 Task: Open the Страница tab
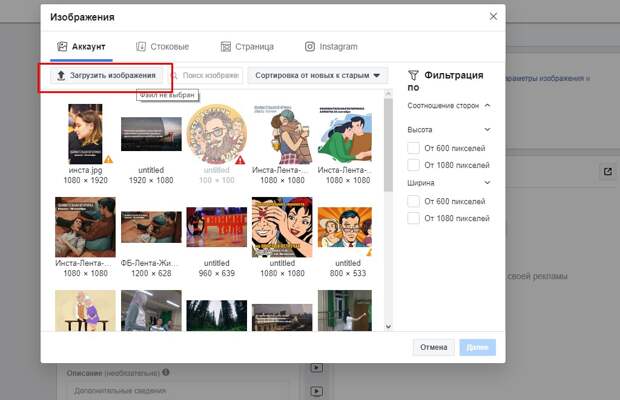pyautogui.click(x=247, y=47)
